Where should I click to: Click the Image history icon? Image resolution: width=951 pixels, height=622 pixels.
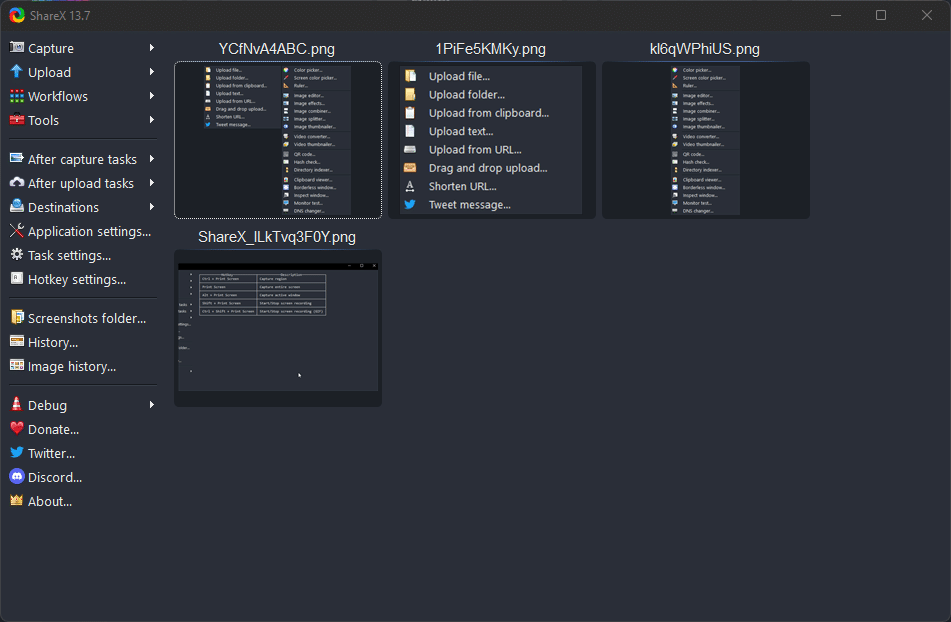click(17, 366)
